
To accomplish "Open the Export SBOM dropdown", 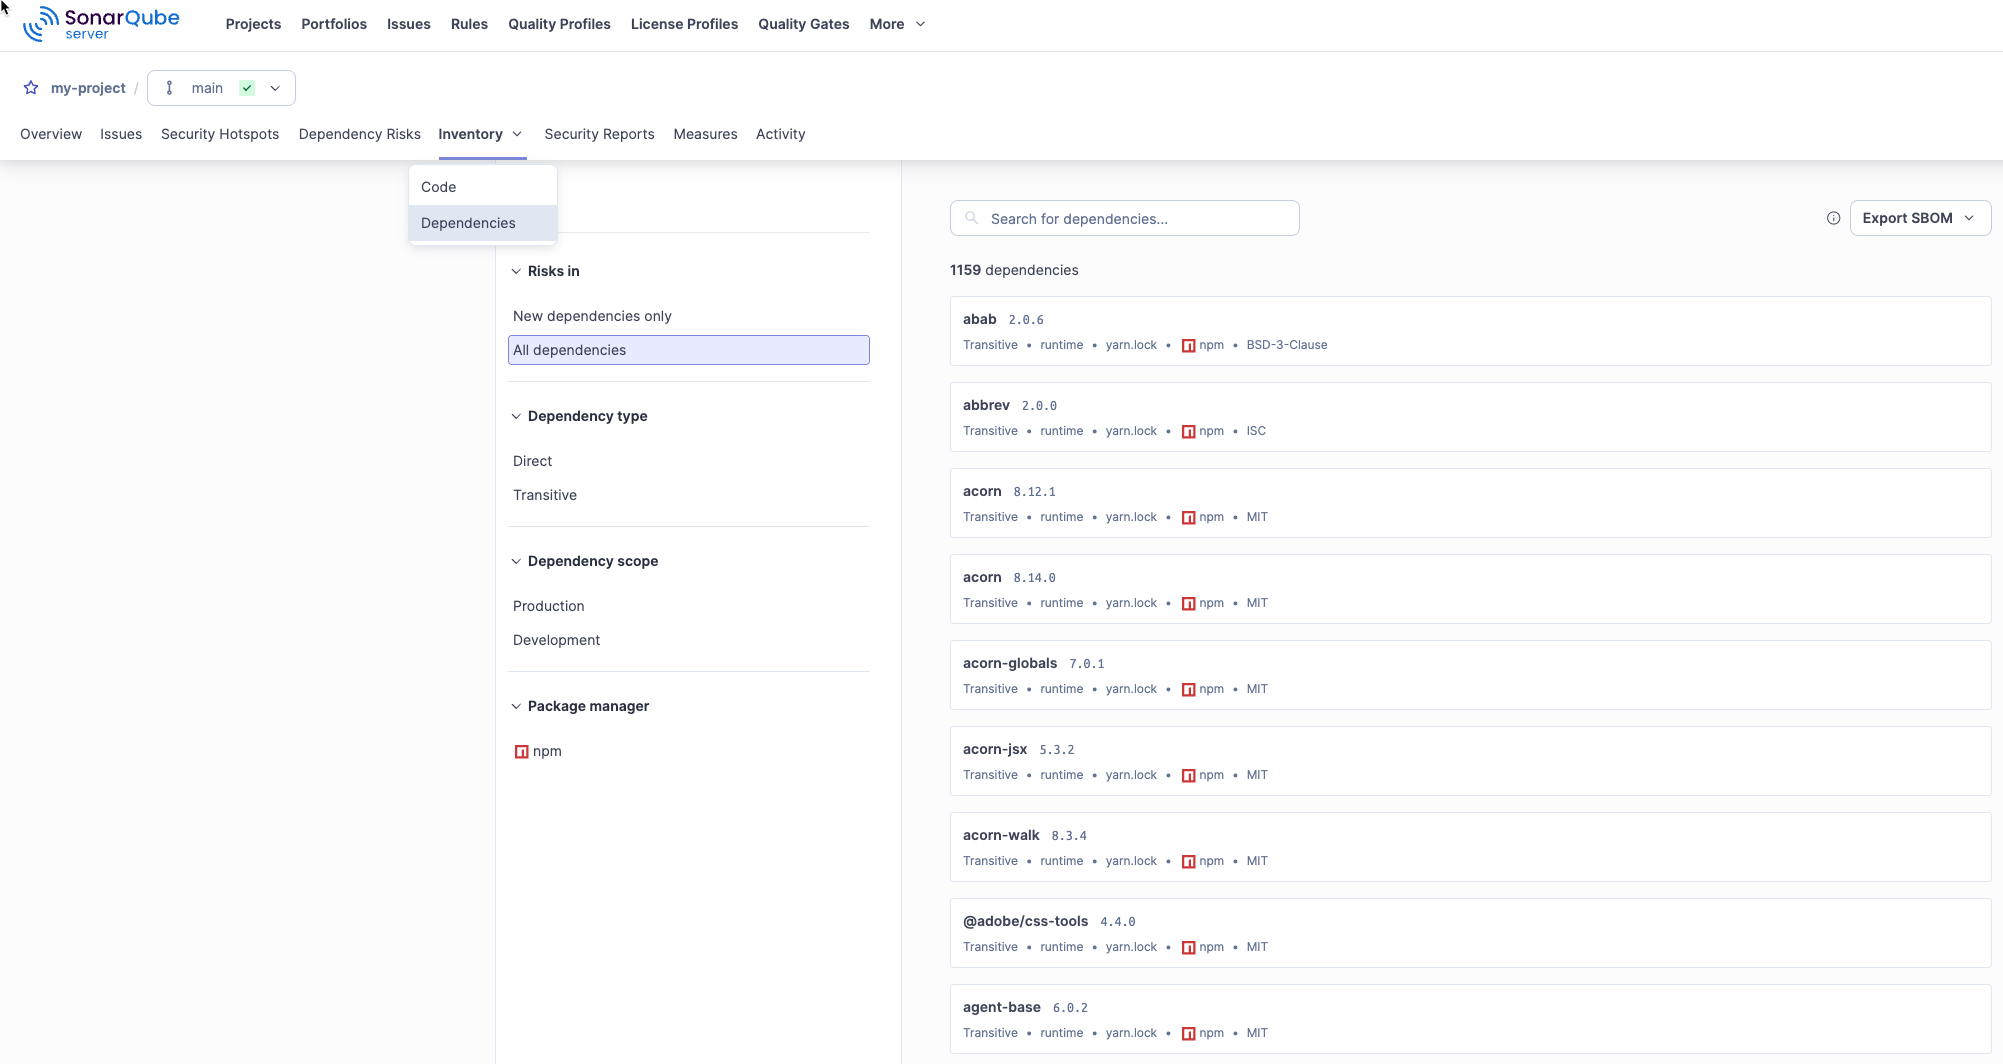I will 1919,217.
